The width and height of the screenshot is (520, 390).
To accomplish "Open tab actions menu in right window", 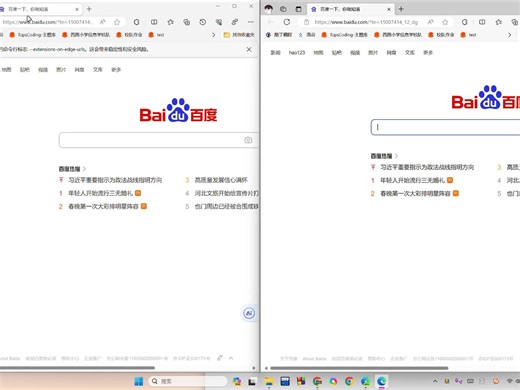I will (x=298, y=9).
